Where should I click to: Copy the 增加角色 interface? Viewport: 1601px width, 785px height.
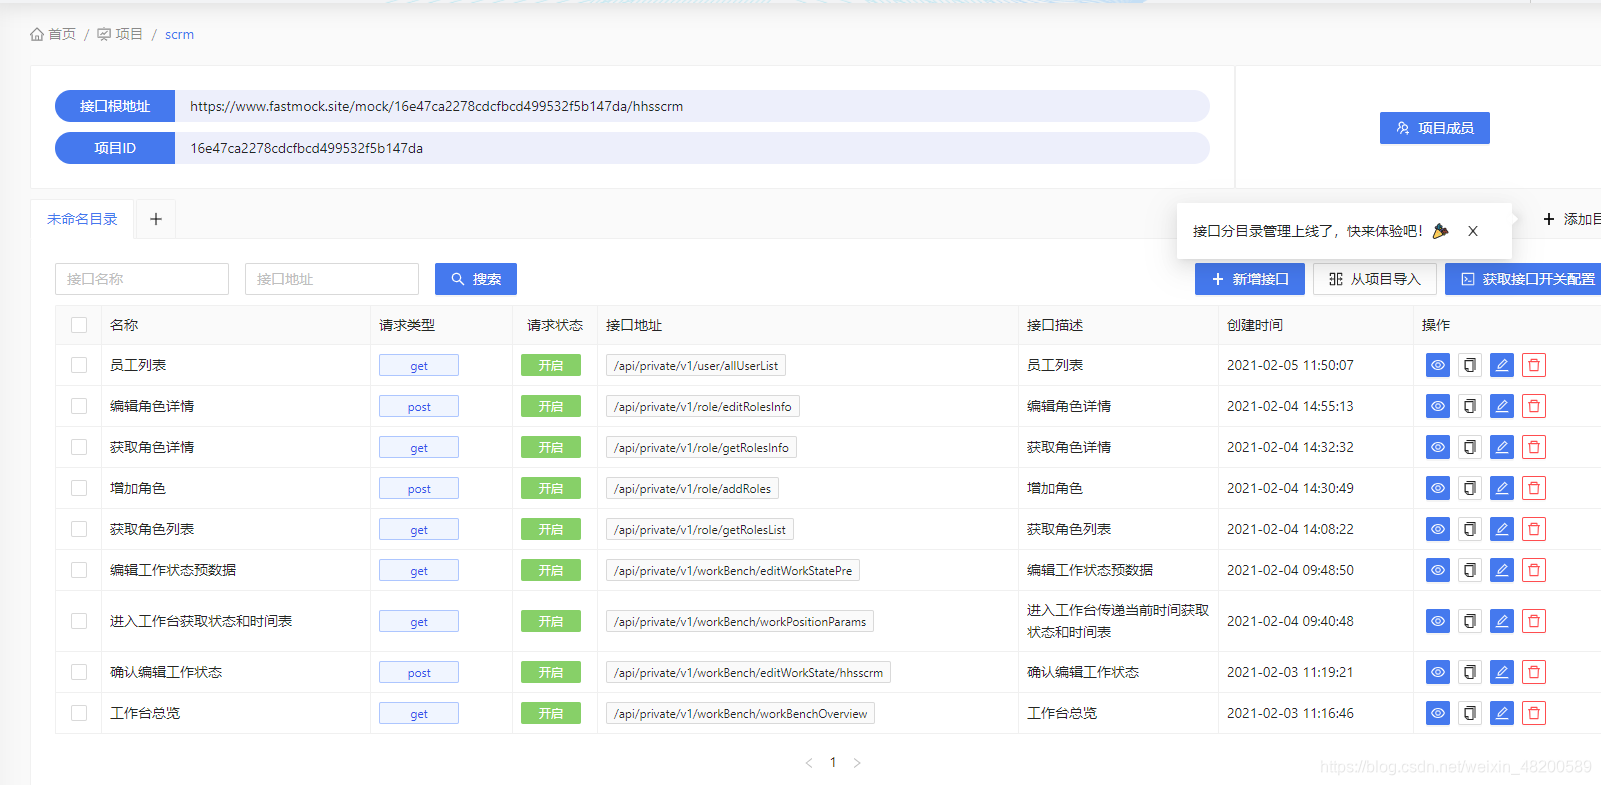coord(1469,488)
